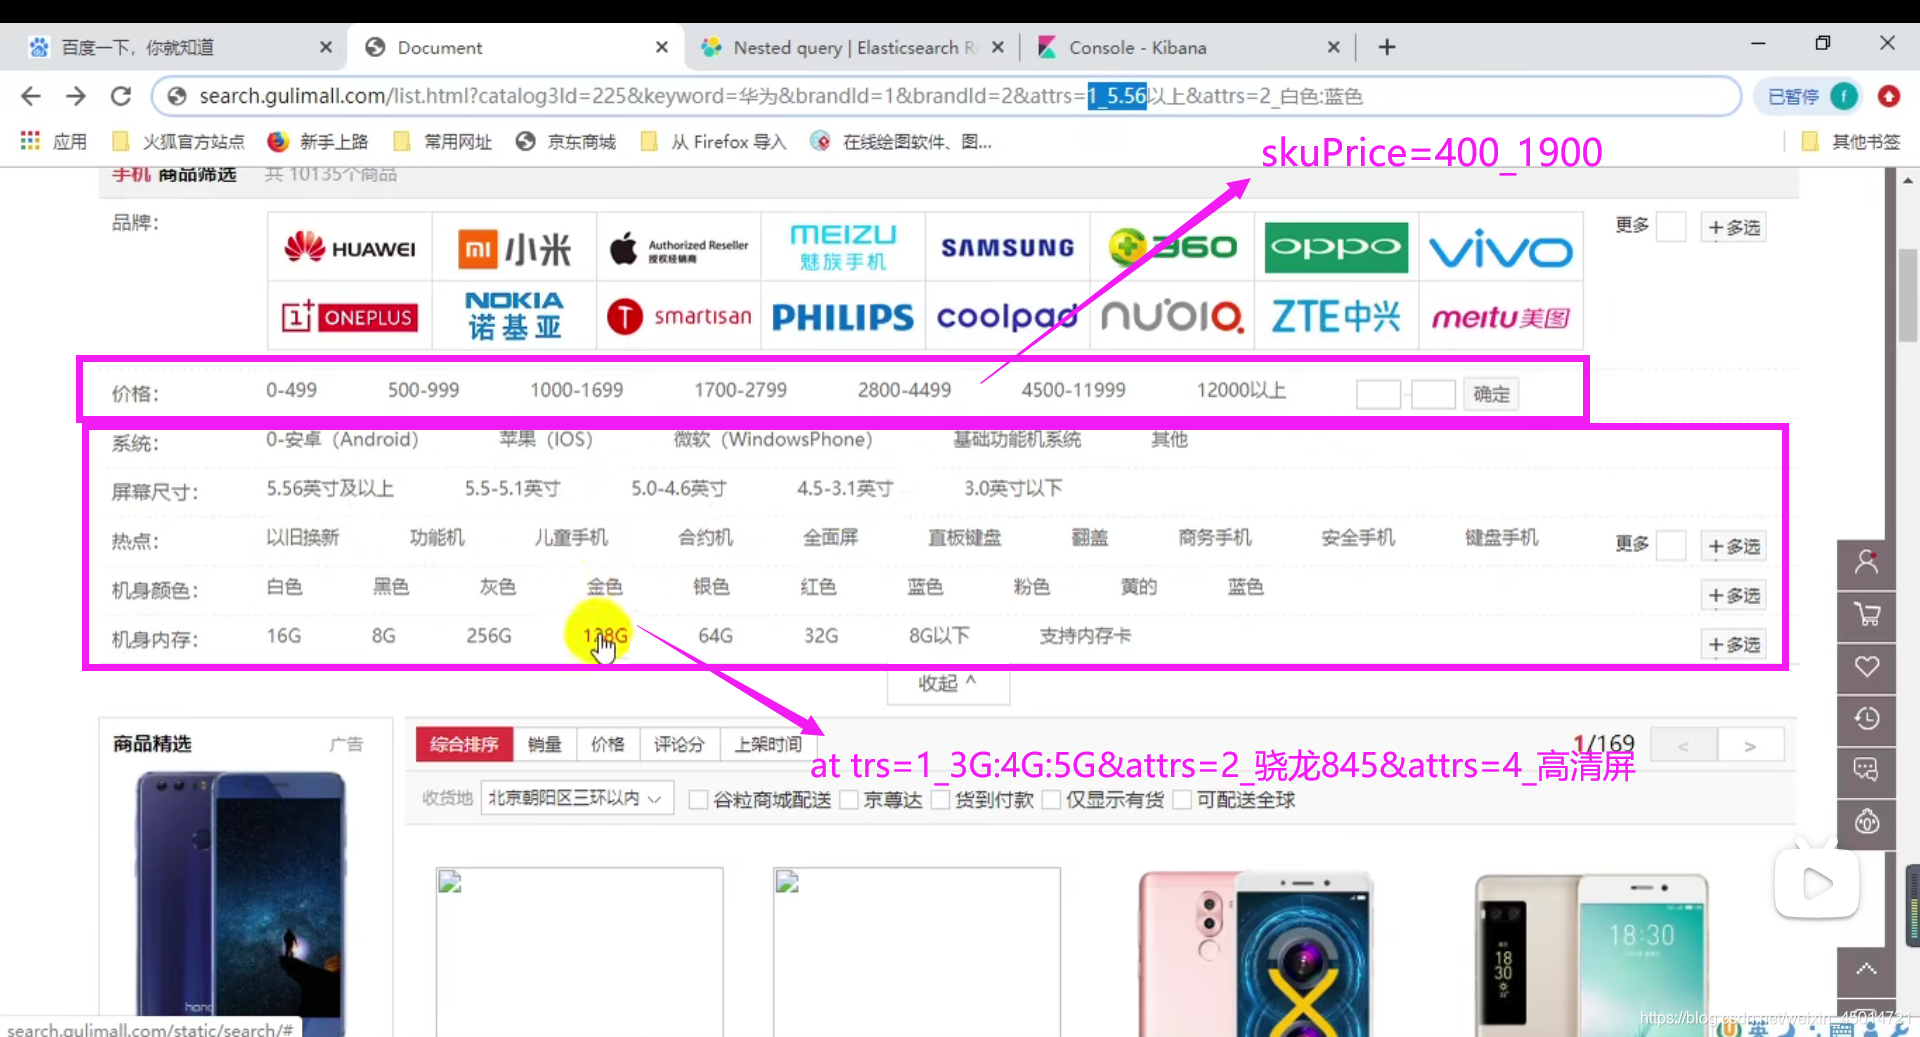The width and height of the screenshot is (1920, 1037).
Task: Sort results by 销量
Action: (545, 745)
